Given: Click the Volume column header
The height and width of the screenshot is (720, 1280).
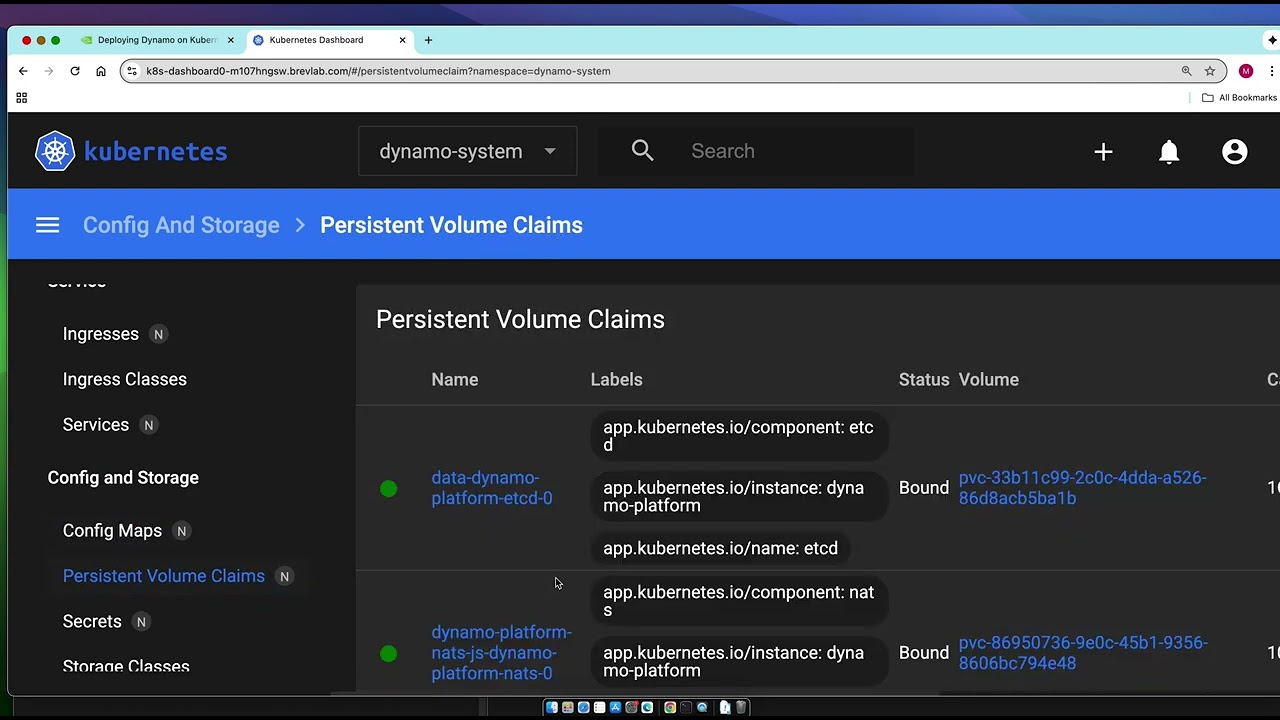Looking at the screenshot, I should coord(988,380).
